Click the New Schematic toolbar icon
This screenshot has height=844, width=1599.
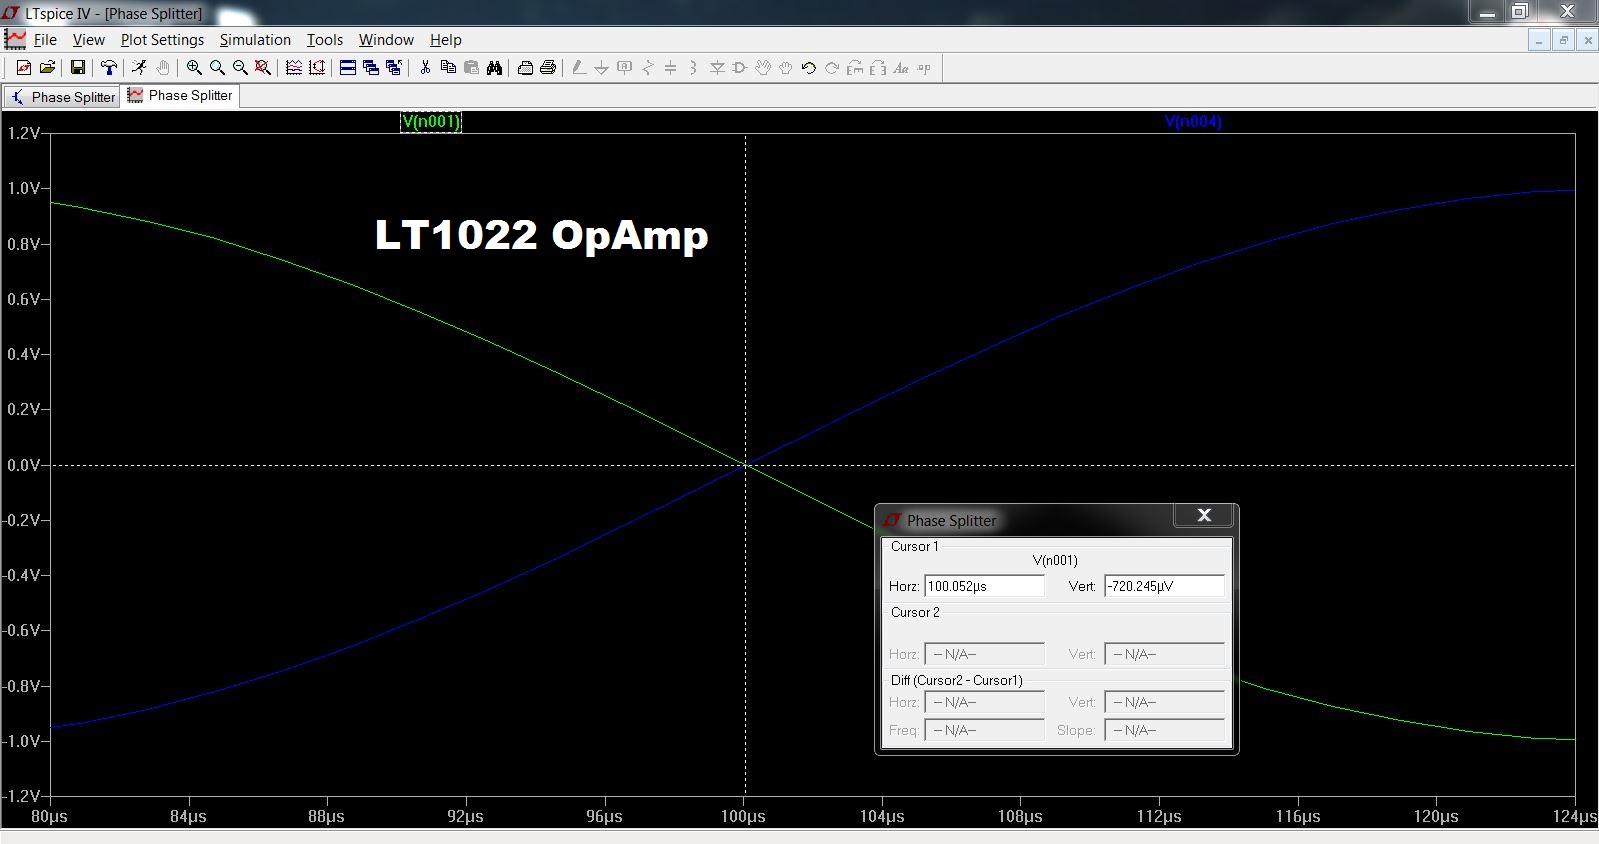click(24, 68)
